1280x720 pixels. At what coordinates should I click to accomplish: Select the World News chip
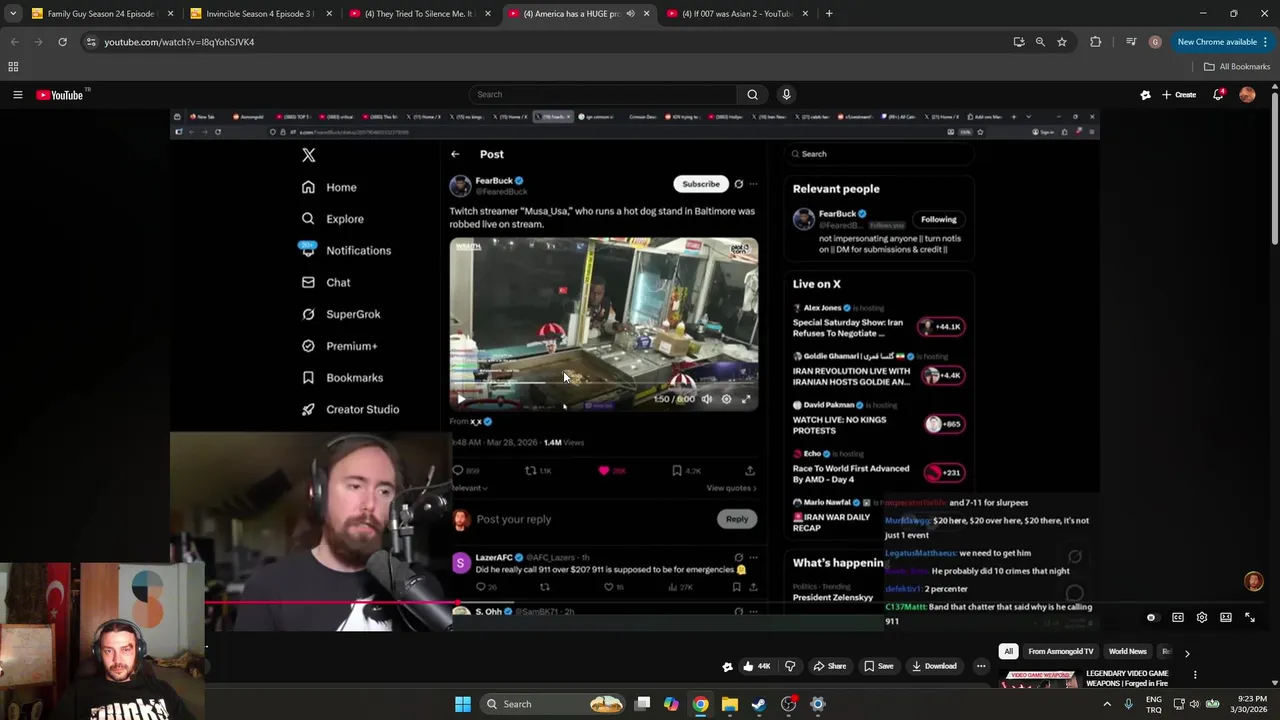pyautogui.click(x=1127, y=652)
